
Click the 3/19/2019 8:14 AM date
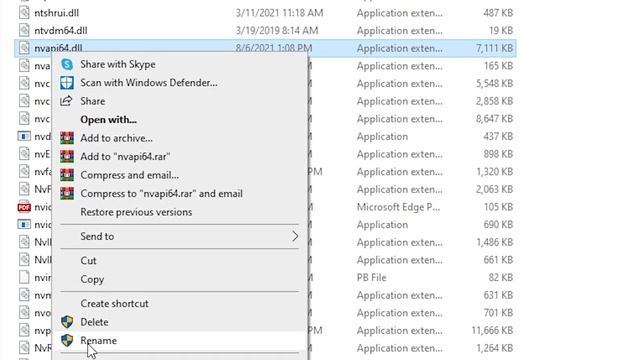(276, 30)
